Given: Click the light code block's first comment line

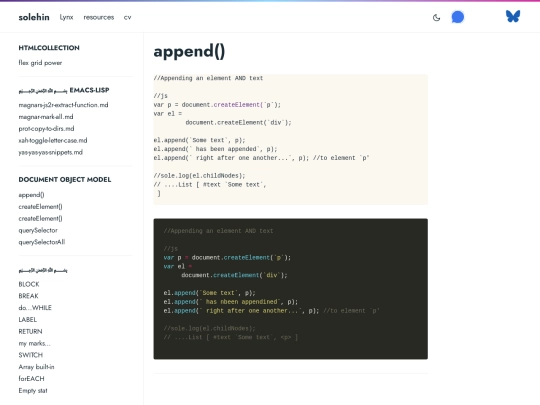Looking at the screenshot, I should 208,78.
